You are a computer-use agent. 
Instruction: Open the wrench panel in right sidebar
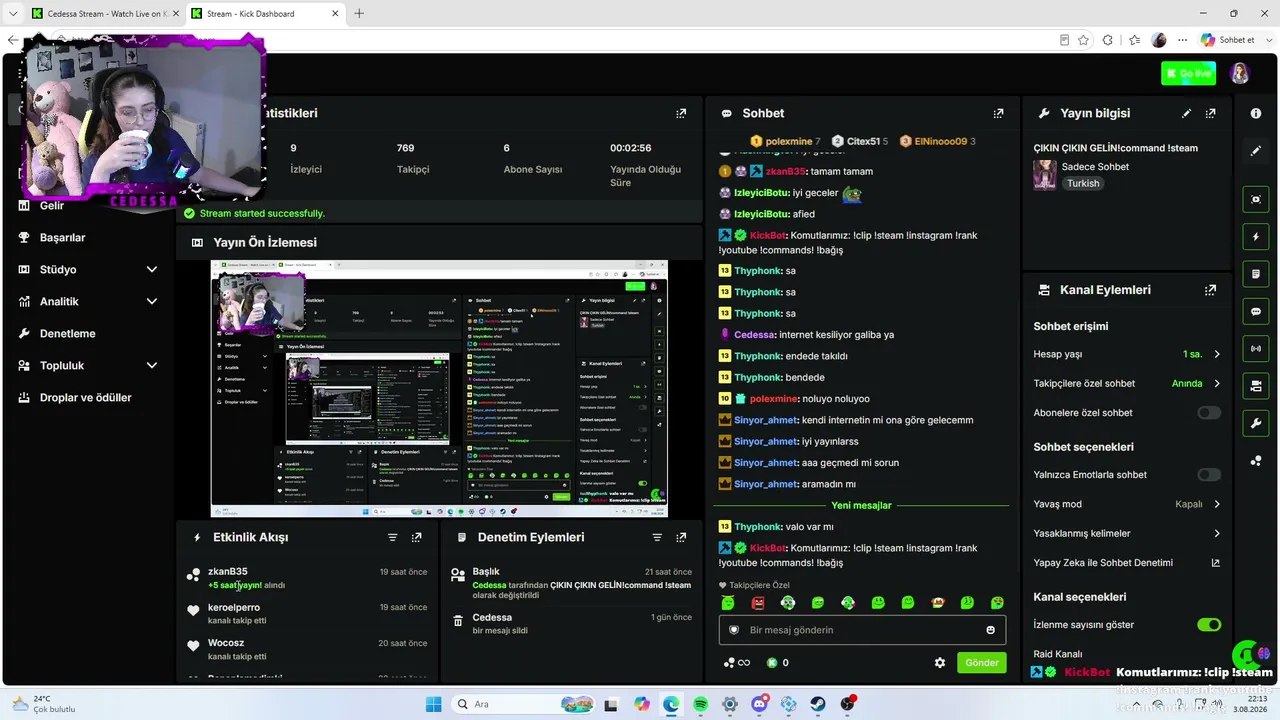[1256, 423]
